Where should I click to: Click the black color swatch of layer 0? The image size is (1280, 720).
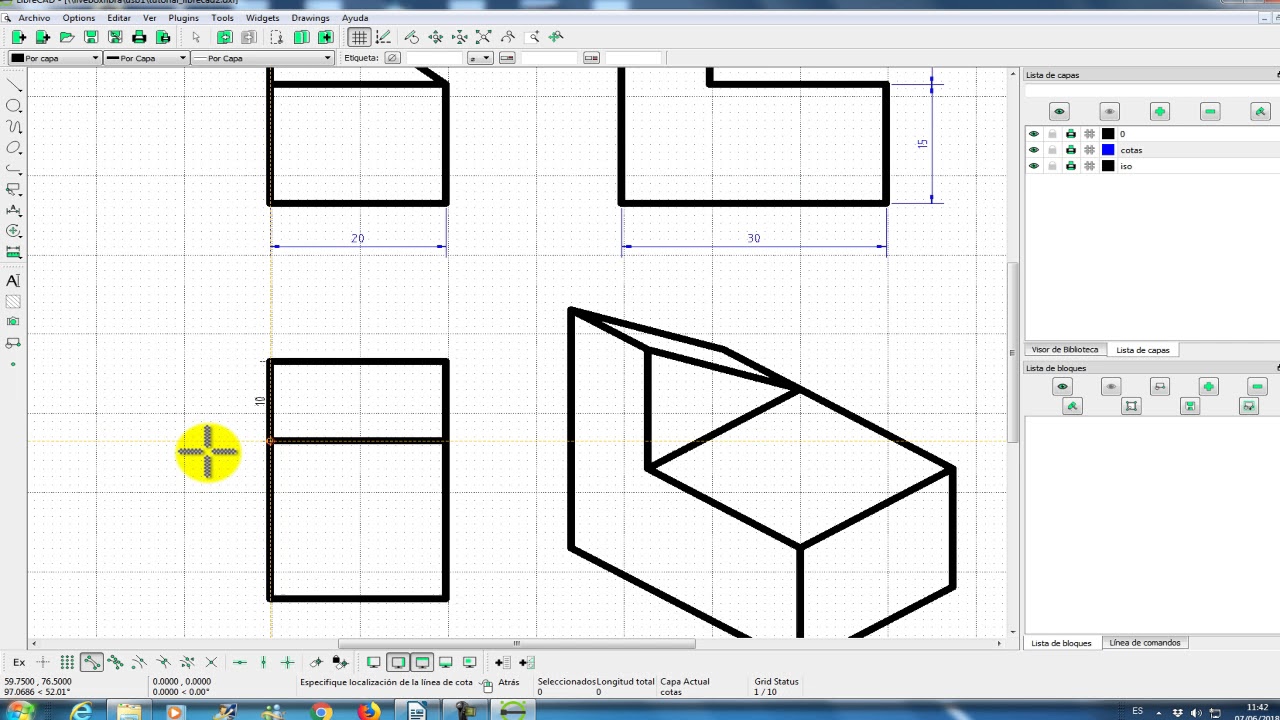point(1108,134)
